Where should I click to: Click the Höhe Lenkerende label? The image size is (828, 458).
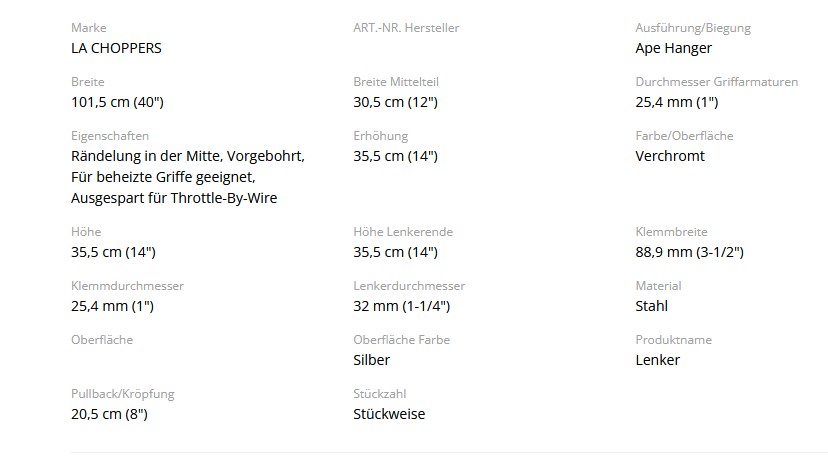pos(403,232)
